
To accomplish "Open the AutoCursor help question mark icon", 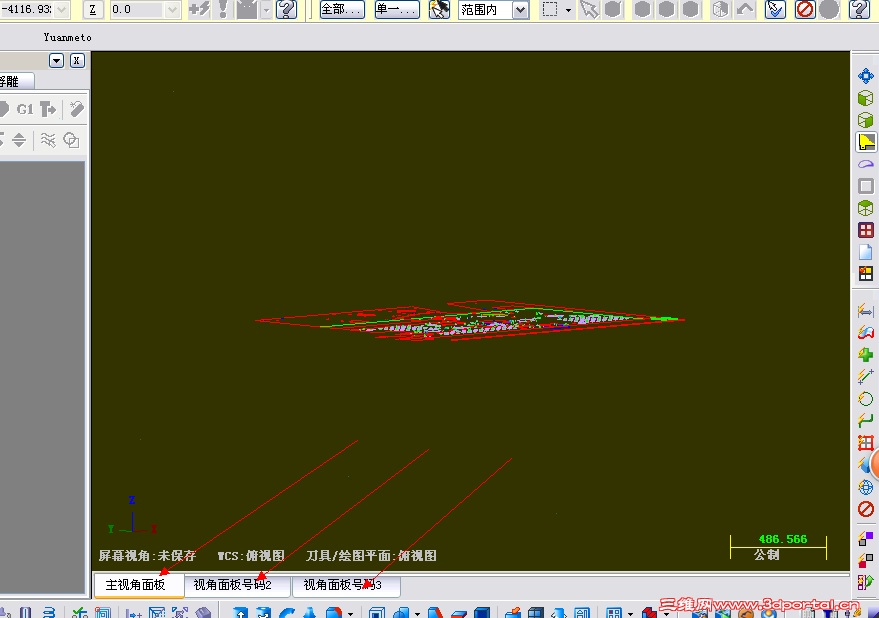I will pos(286,10).
